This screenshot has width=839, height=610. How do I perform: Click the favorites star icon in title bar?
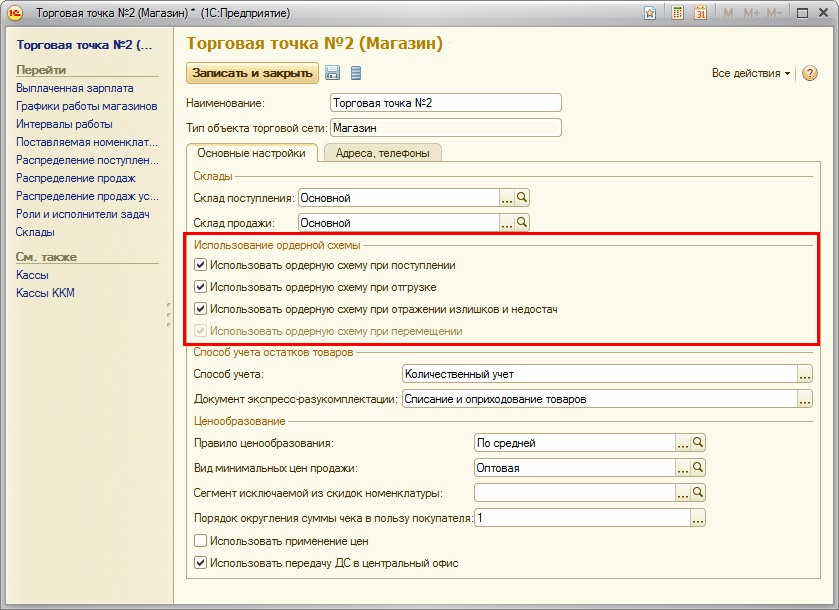coord(650,13)
